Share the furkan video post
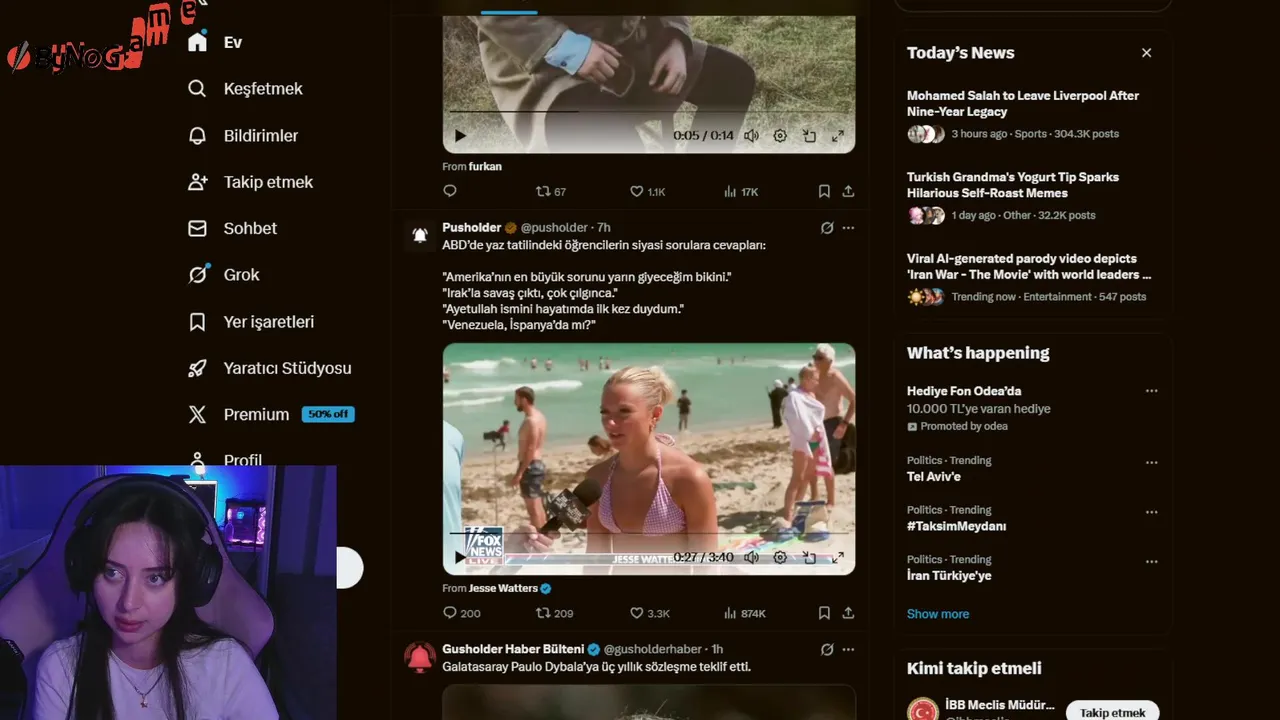1280x720 pixels. (848, 191)
